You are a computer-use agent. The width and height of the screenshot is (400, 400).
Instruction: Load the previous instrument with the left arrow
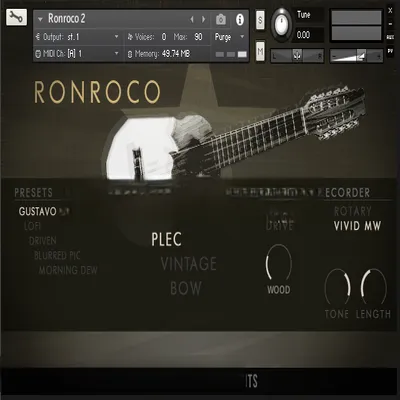tap(192, 20)
